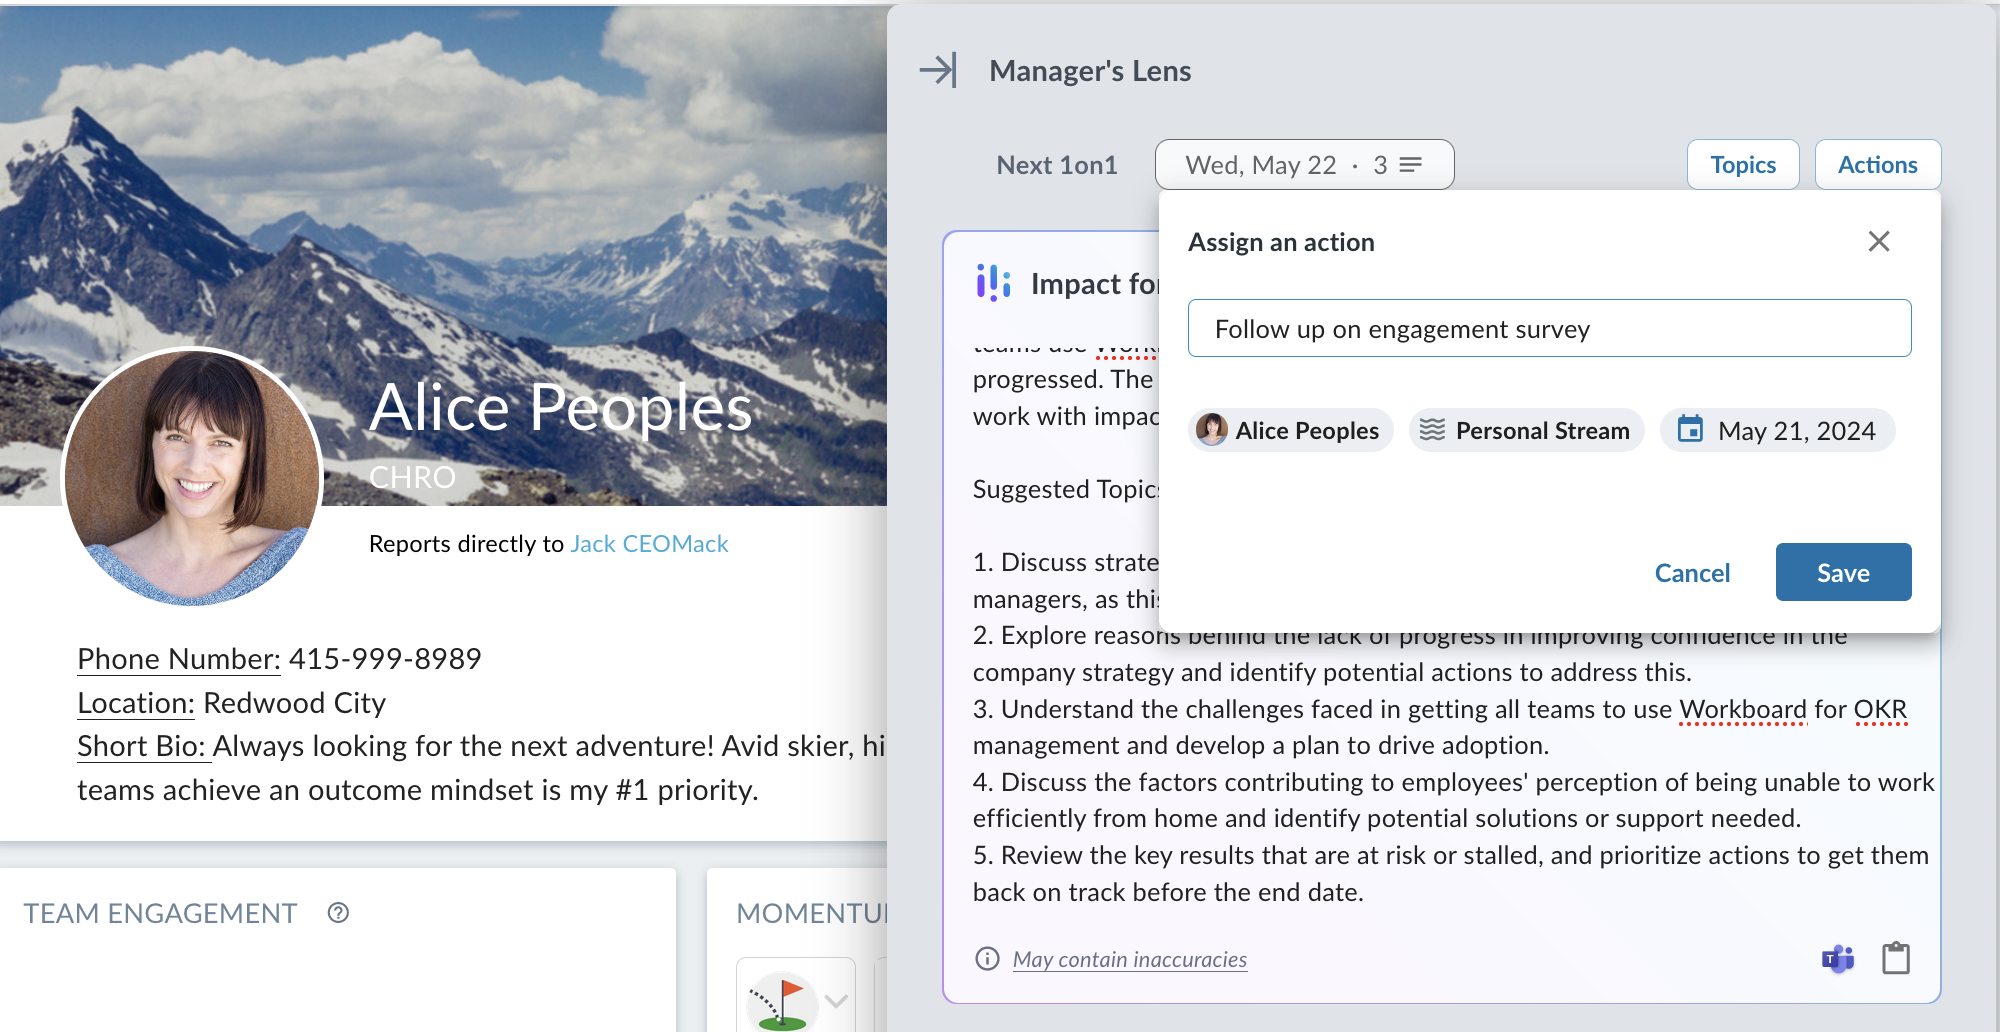
Task: Click the OKR word in topic 3
Action: click(x=1880, y=709)
